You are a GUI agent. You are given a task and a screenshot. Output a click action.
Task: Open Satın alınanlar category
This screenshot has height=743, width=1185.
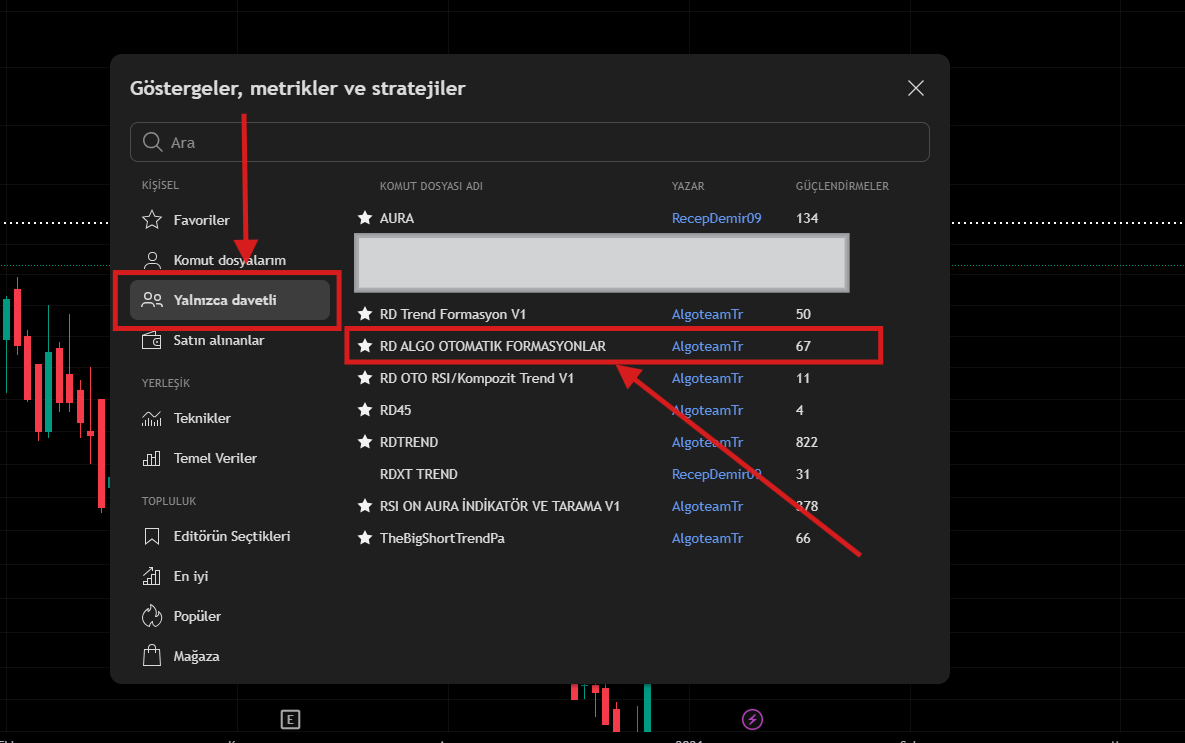point(230,340)
